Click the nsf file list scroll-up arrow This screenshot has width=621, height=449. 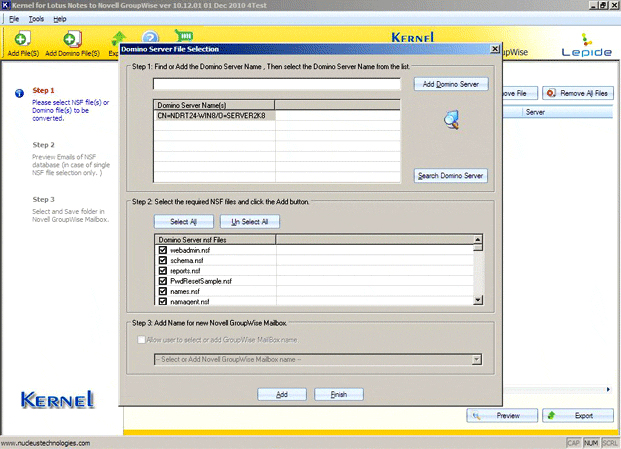point(478,239)
